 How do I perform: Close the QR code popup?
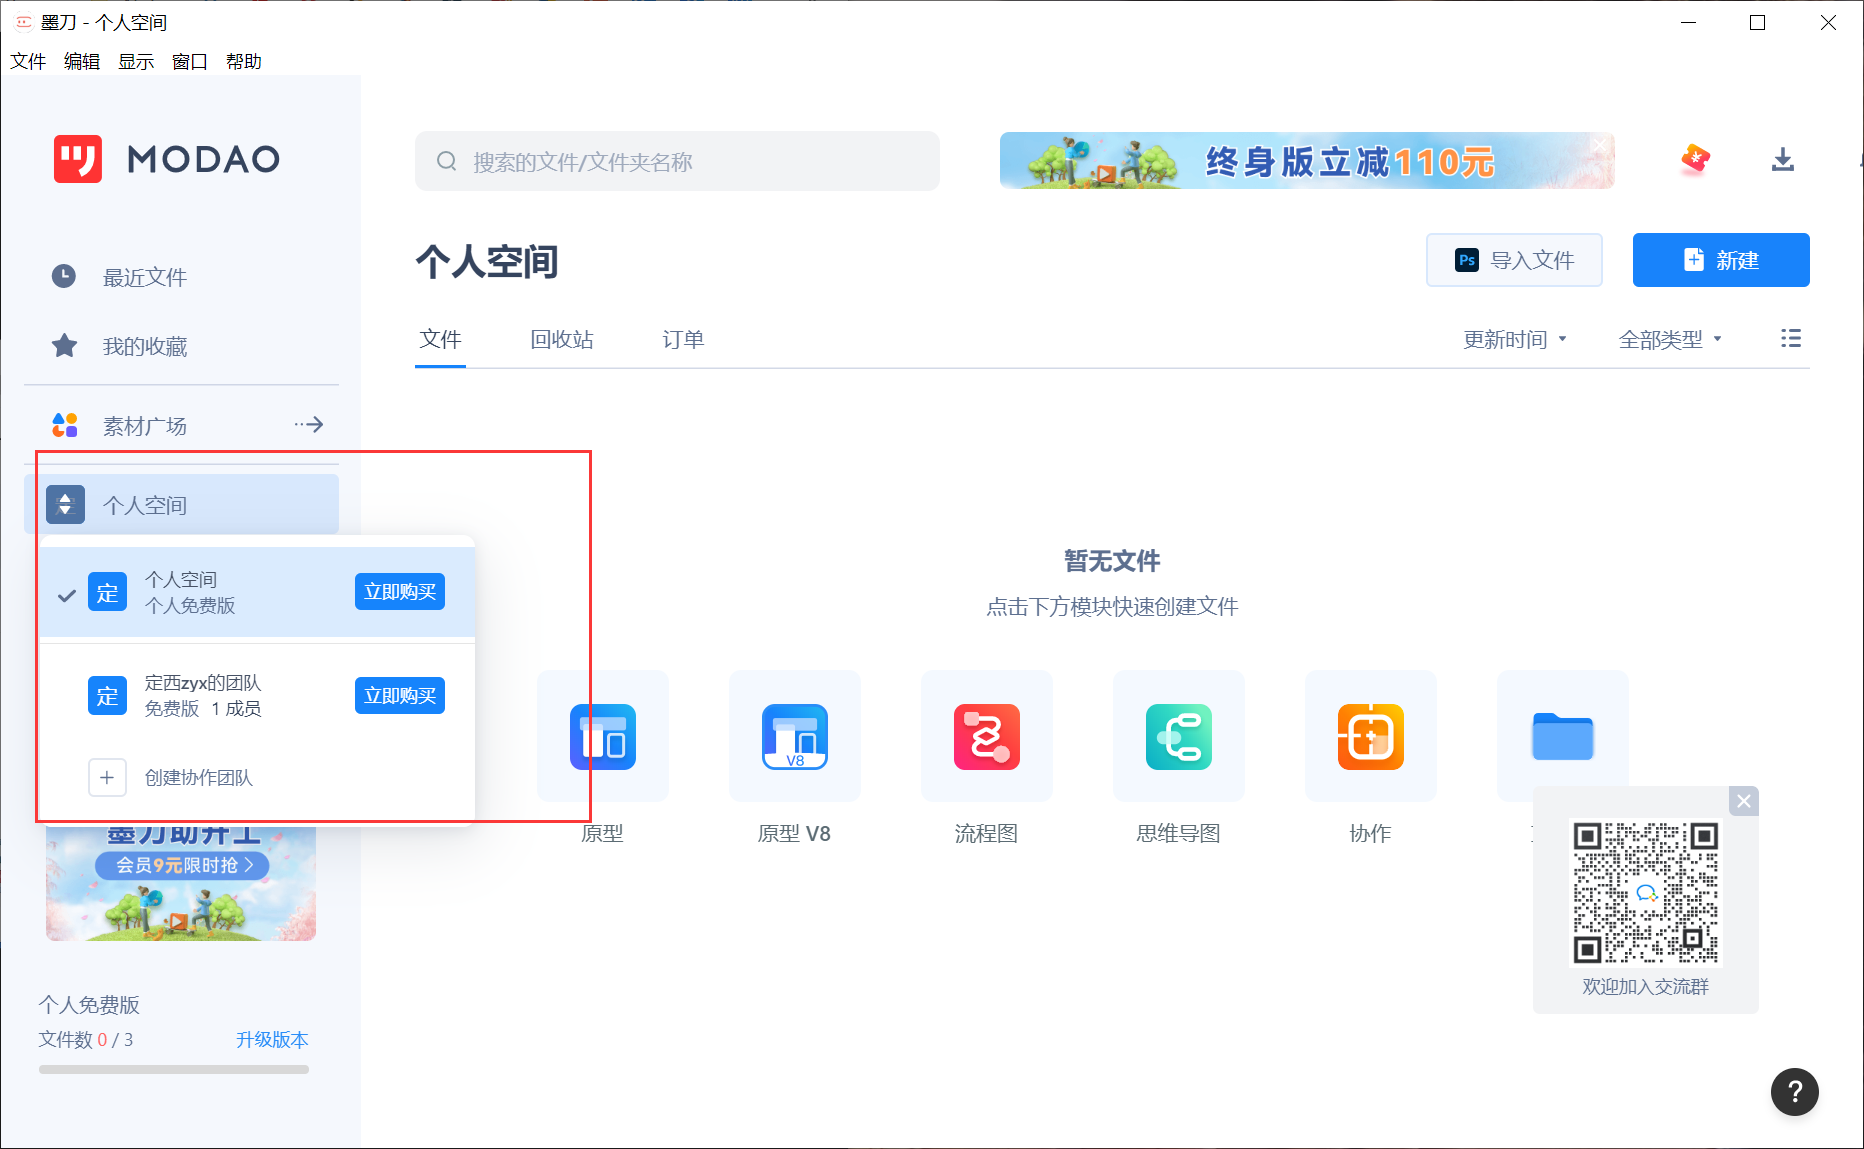coord(1744,801)
